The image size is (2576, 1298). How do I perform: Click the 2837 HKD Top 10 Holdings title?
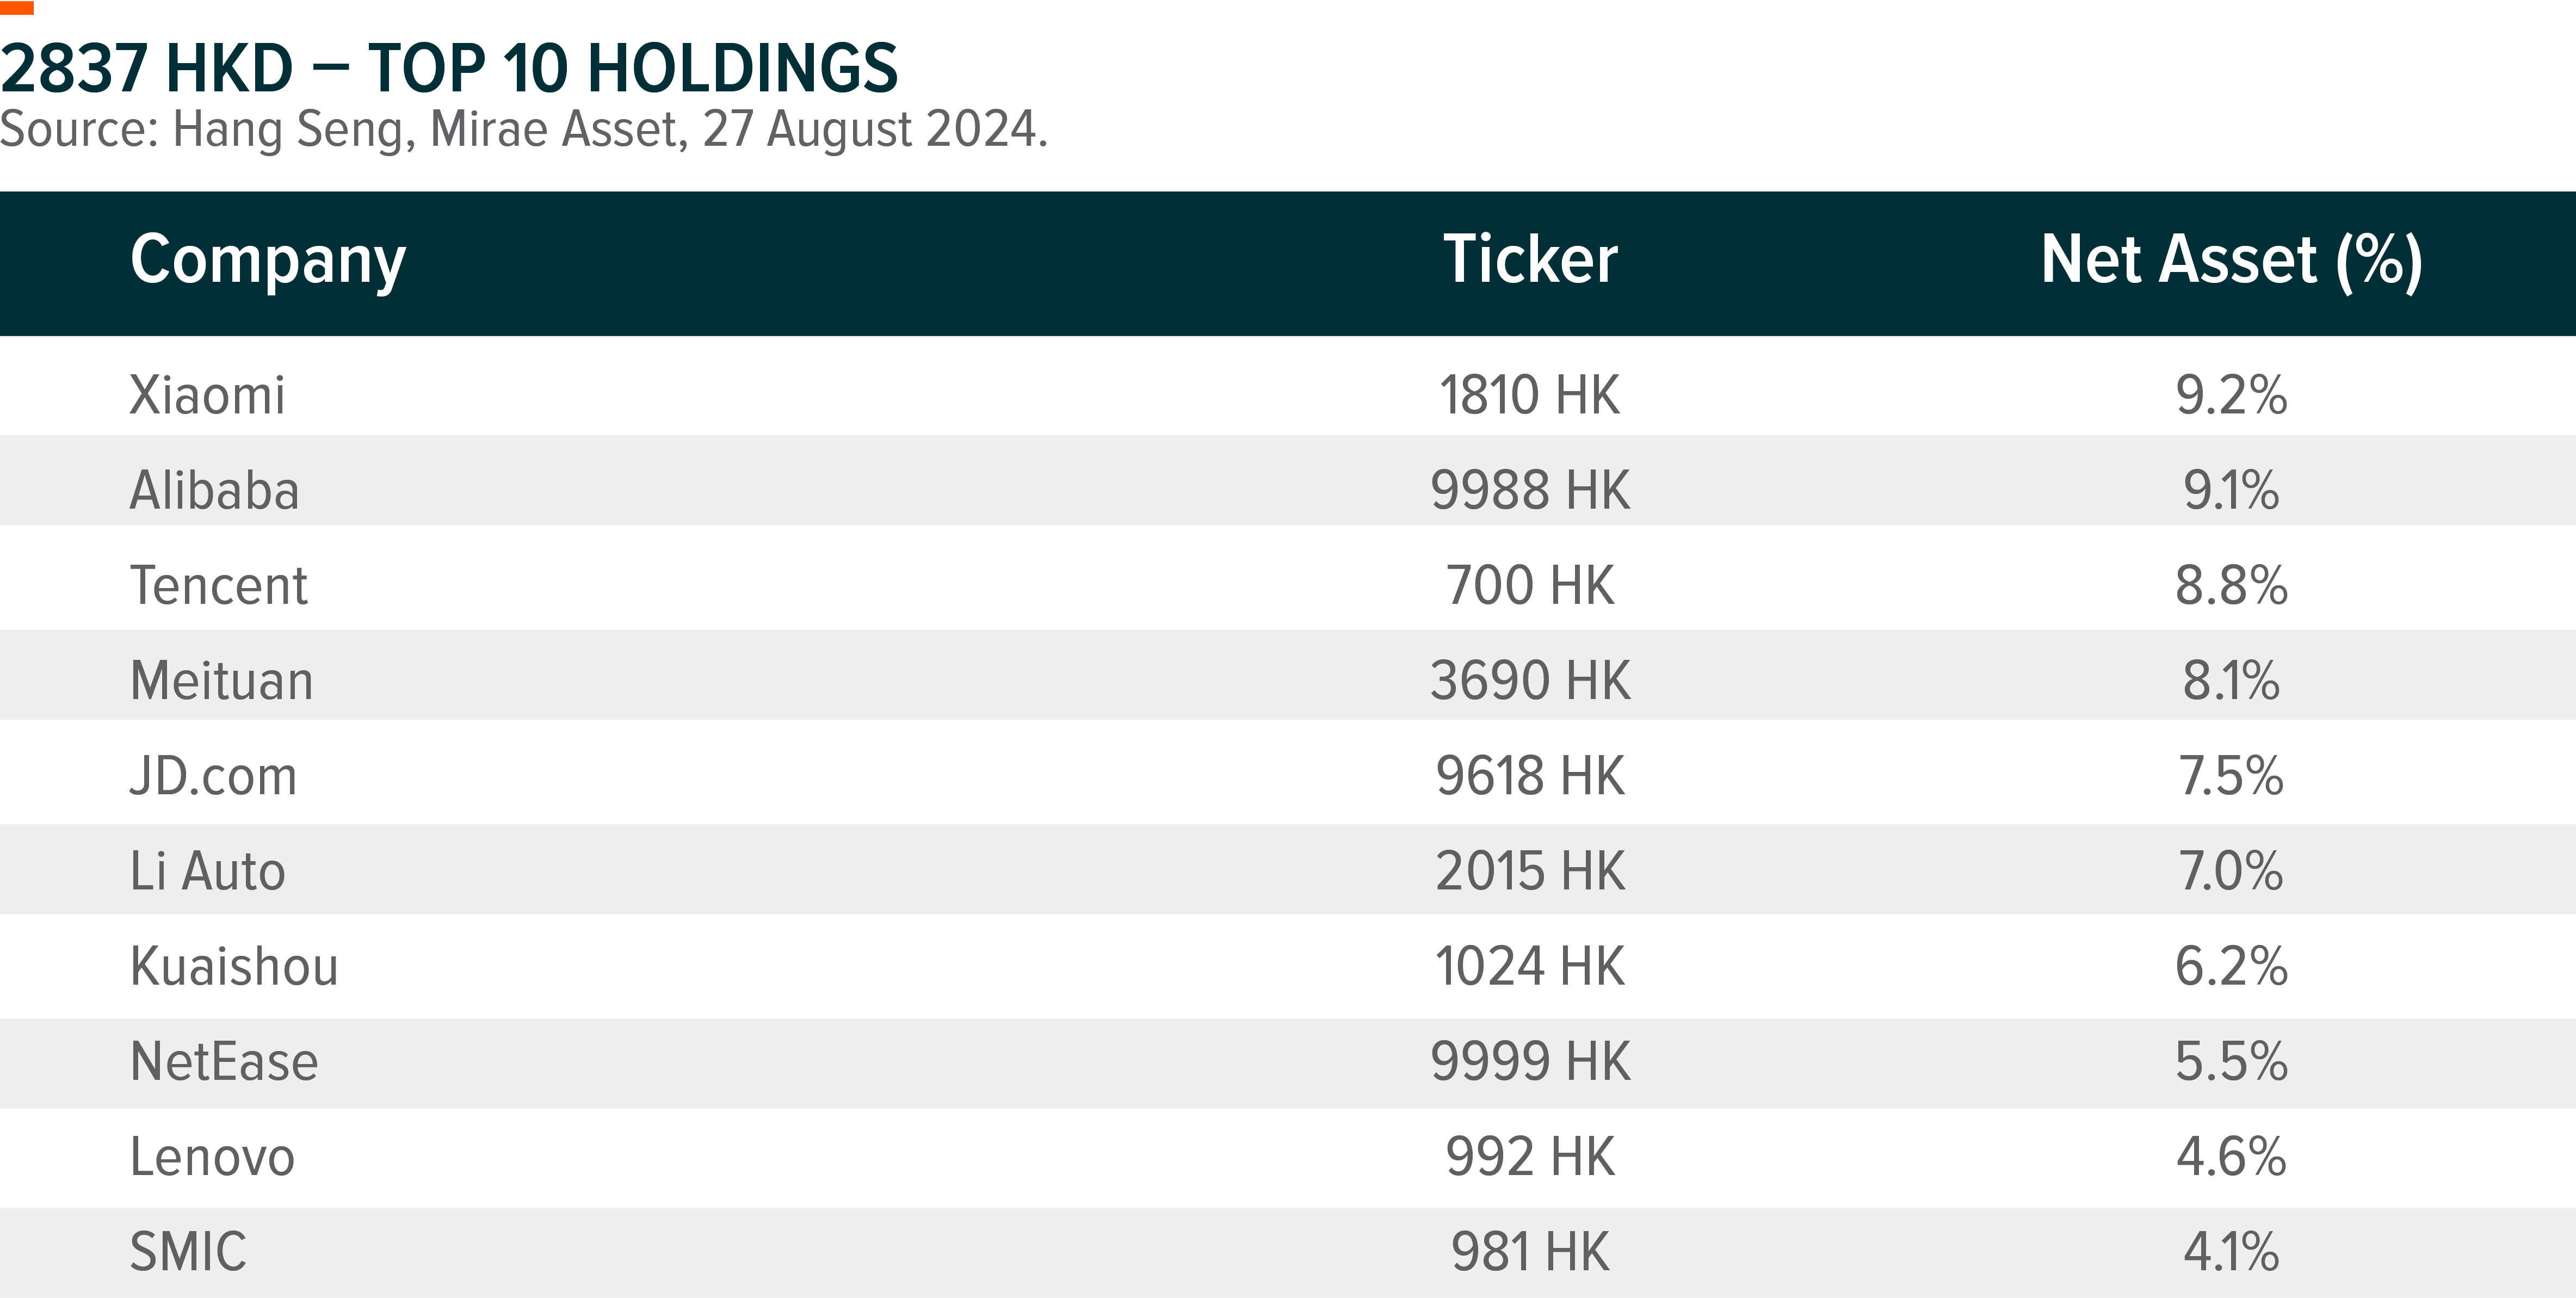click(449, 68)
